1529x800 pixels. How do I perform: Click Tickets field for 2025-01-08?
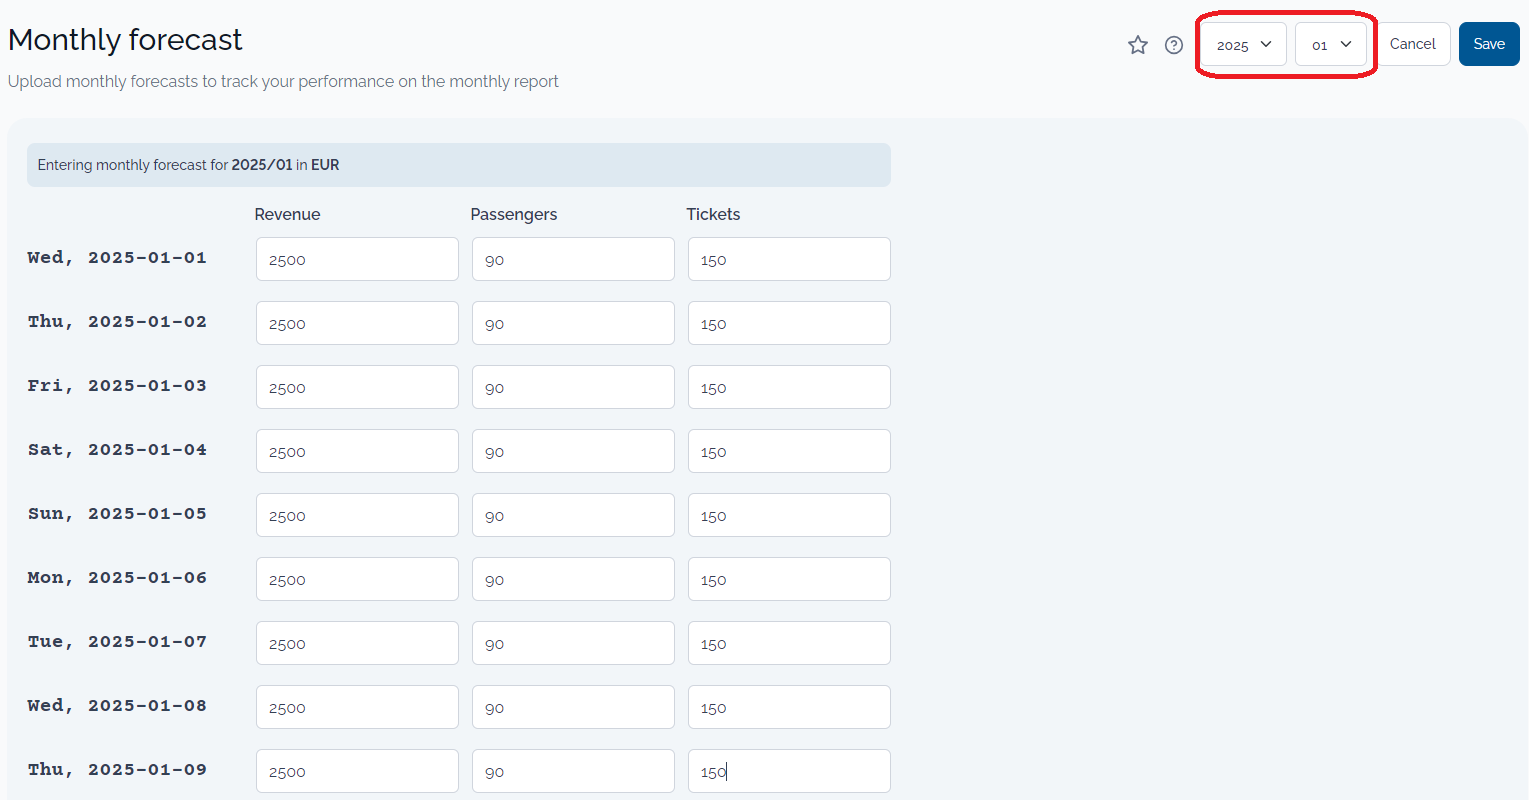789,707
